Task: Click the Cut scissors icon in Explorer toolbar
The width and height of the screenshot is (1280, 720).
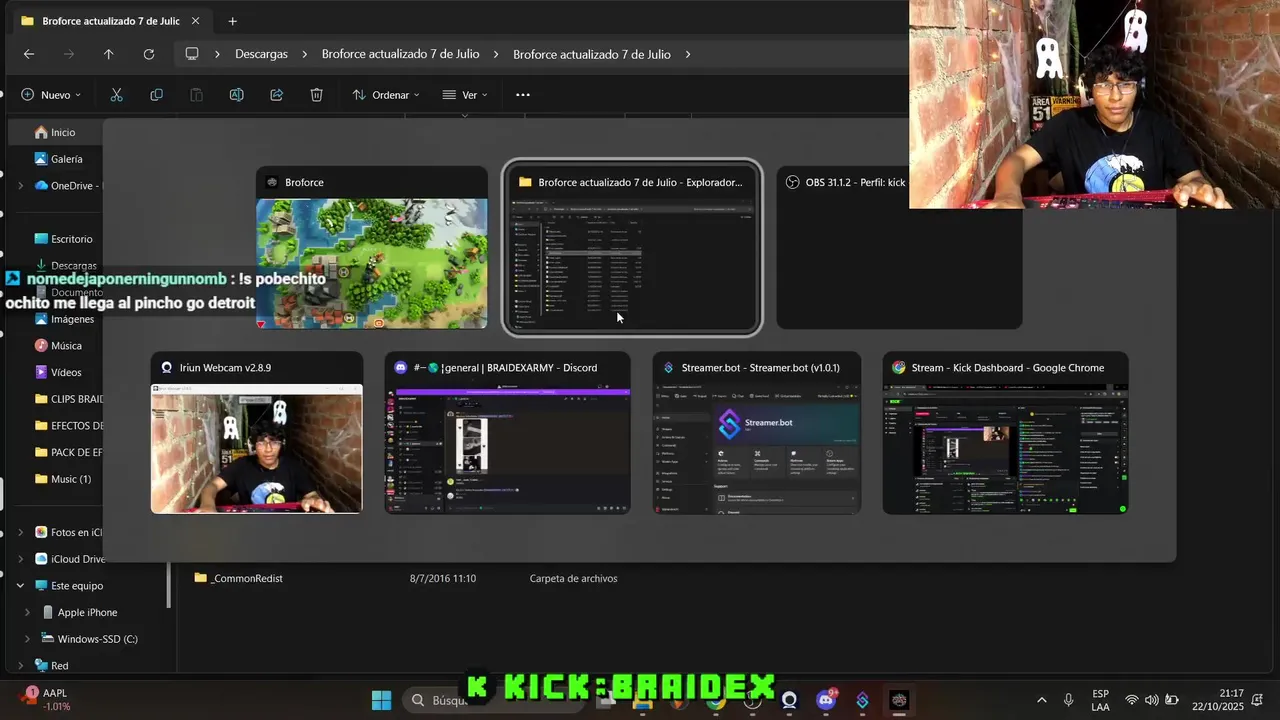Action: click(116, 95)
